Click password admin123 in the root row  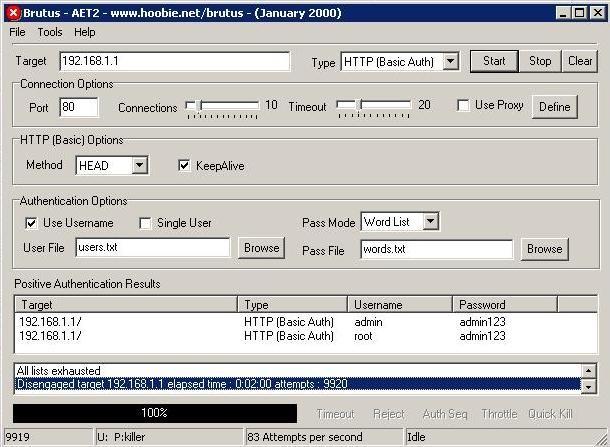click(x=482, y=336)
